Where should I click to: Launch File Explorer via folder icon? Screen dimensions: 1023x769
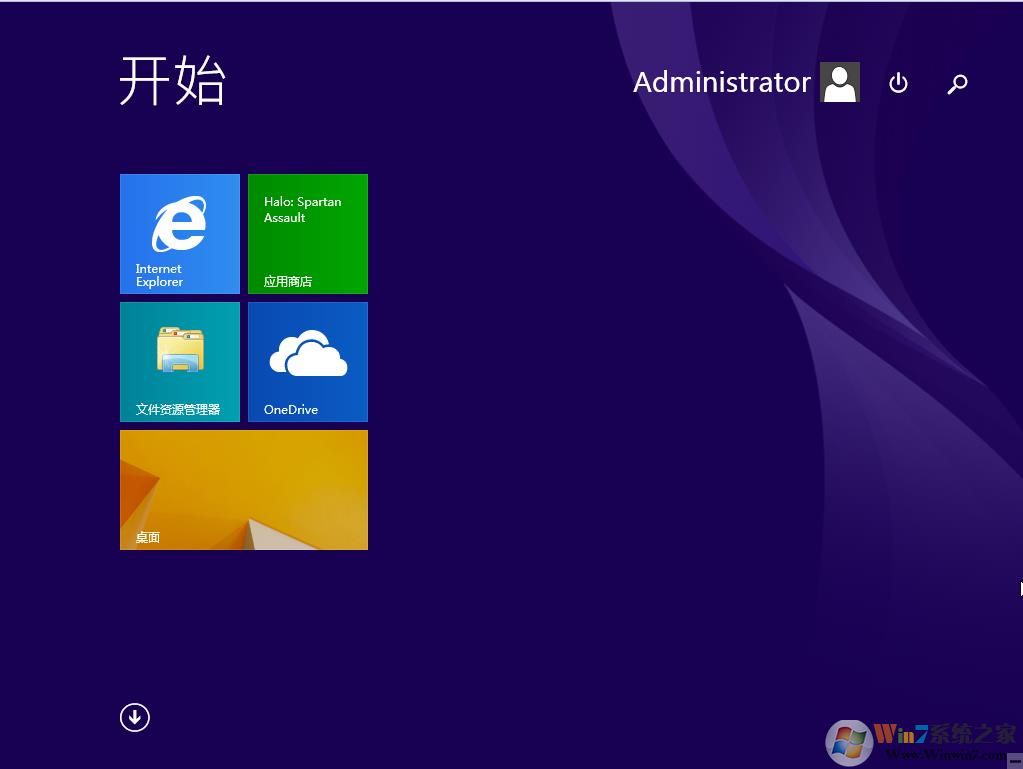pyautogui.click(x=180, y=351)
